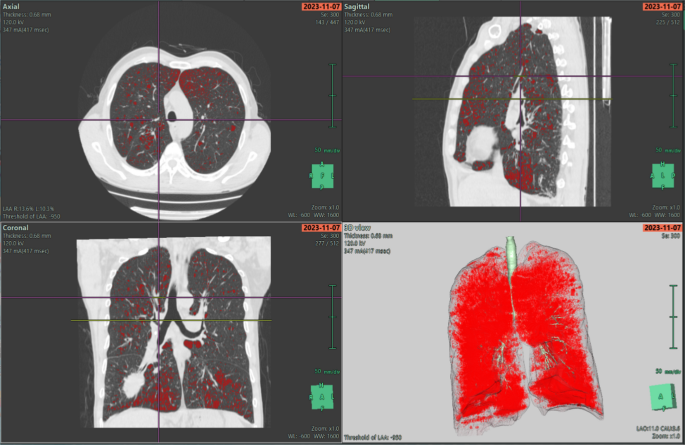Click the 3D view title label
685x445 pixels.
tap(358, 228)
